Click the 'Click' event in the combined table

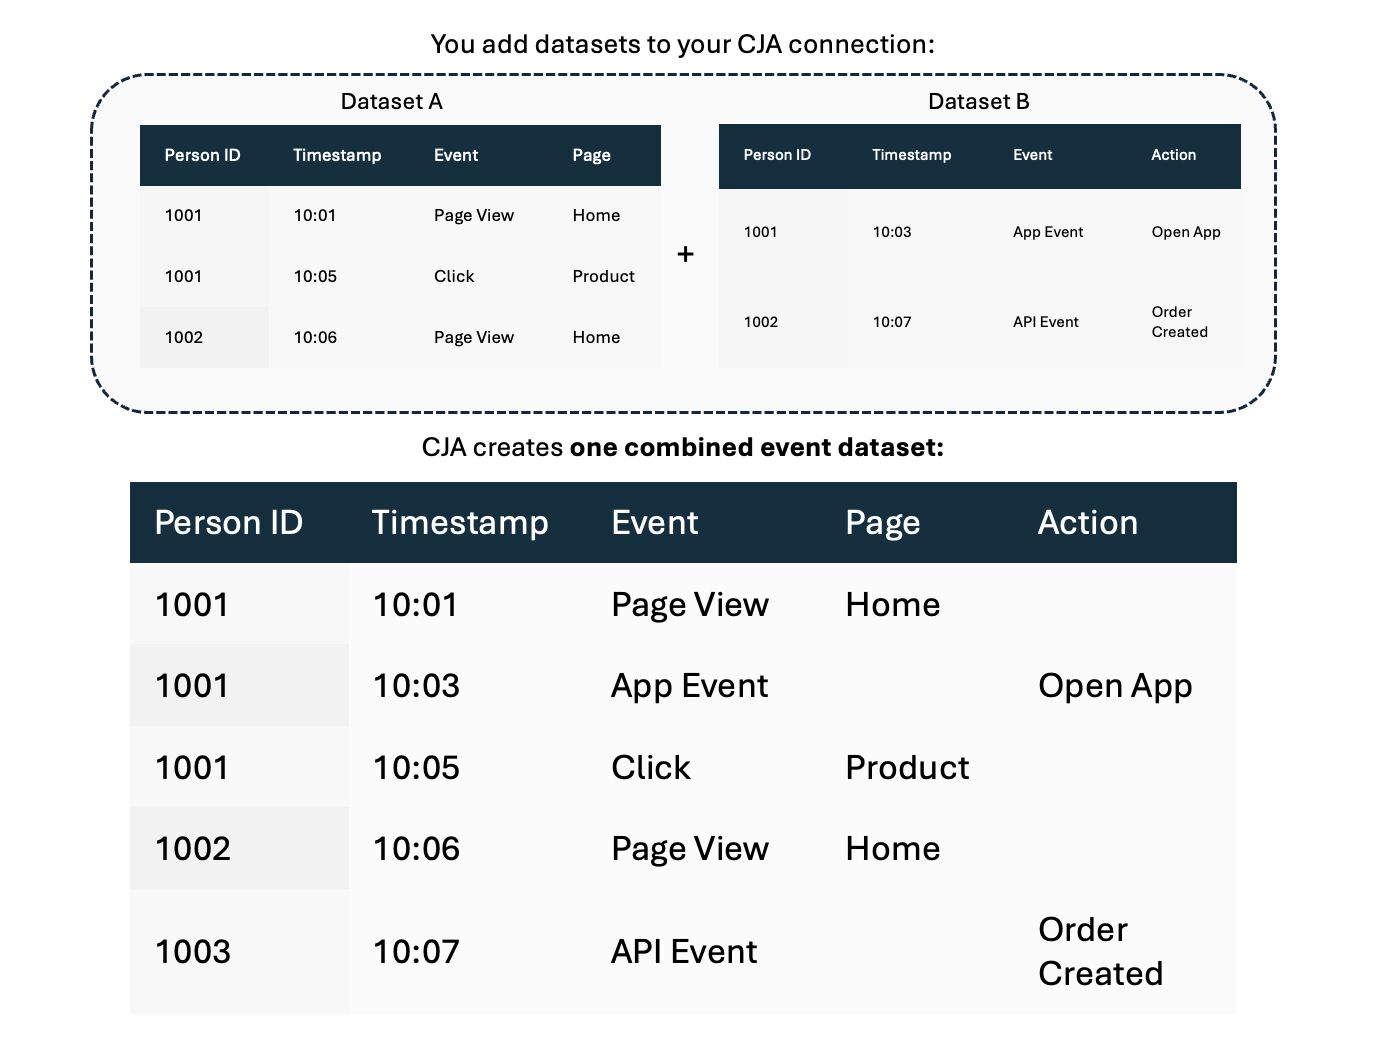[x=651, y=767]
